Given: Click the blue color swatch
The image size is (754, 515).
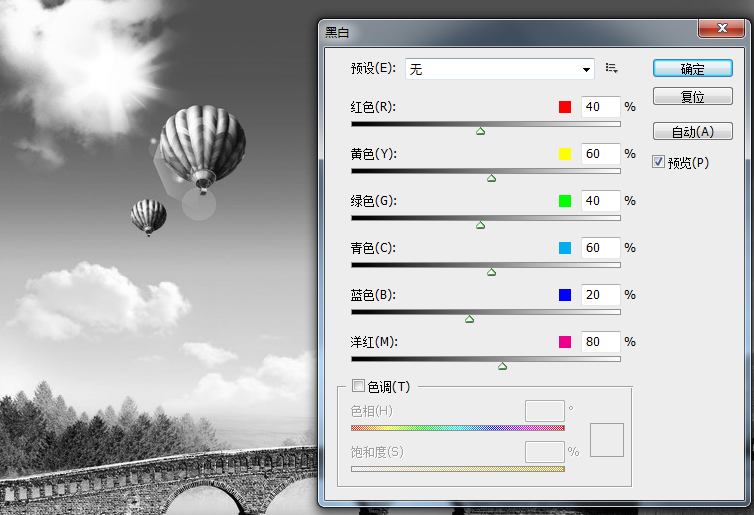Looking at the screenshot, I should [565, 295].
